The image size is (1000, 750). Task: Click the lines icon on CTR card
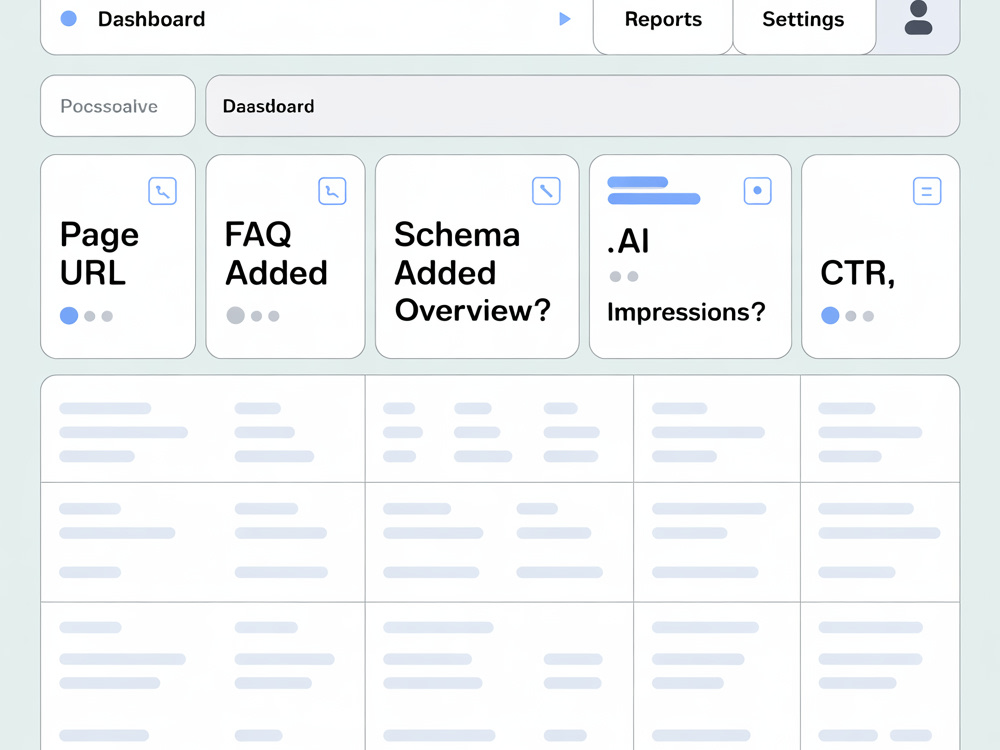click(927, 191)
